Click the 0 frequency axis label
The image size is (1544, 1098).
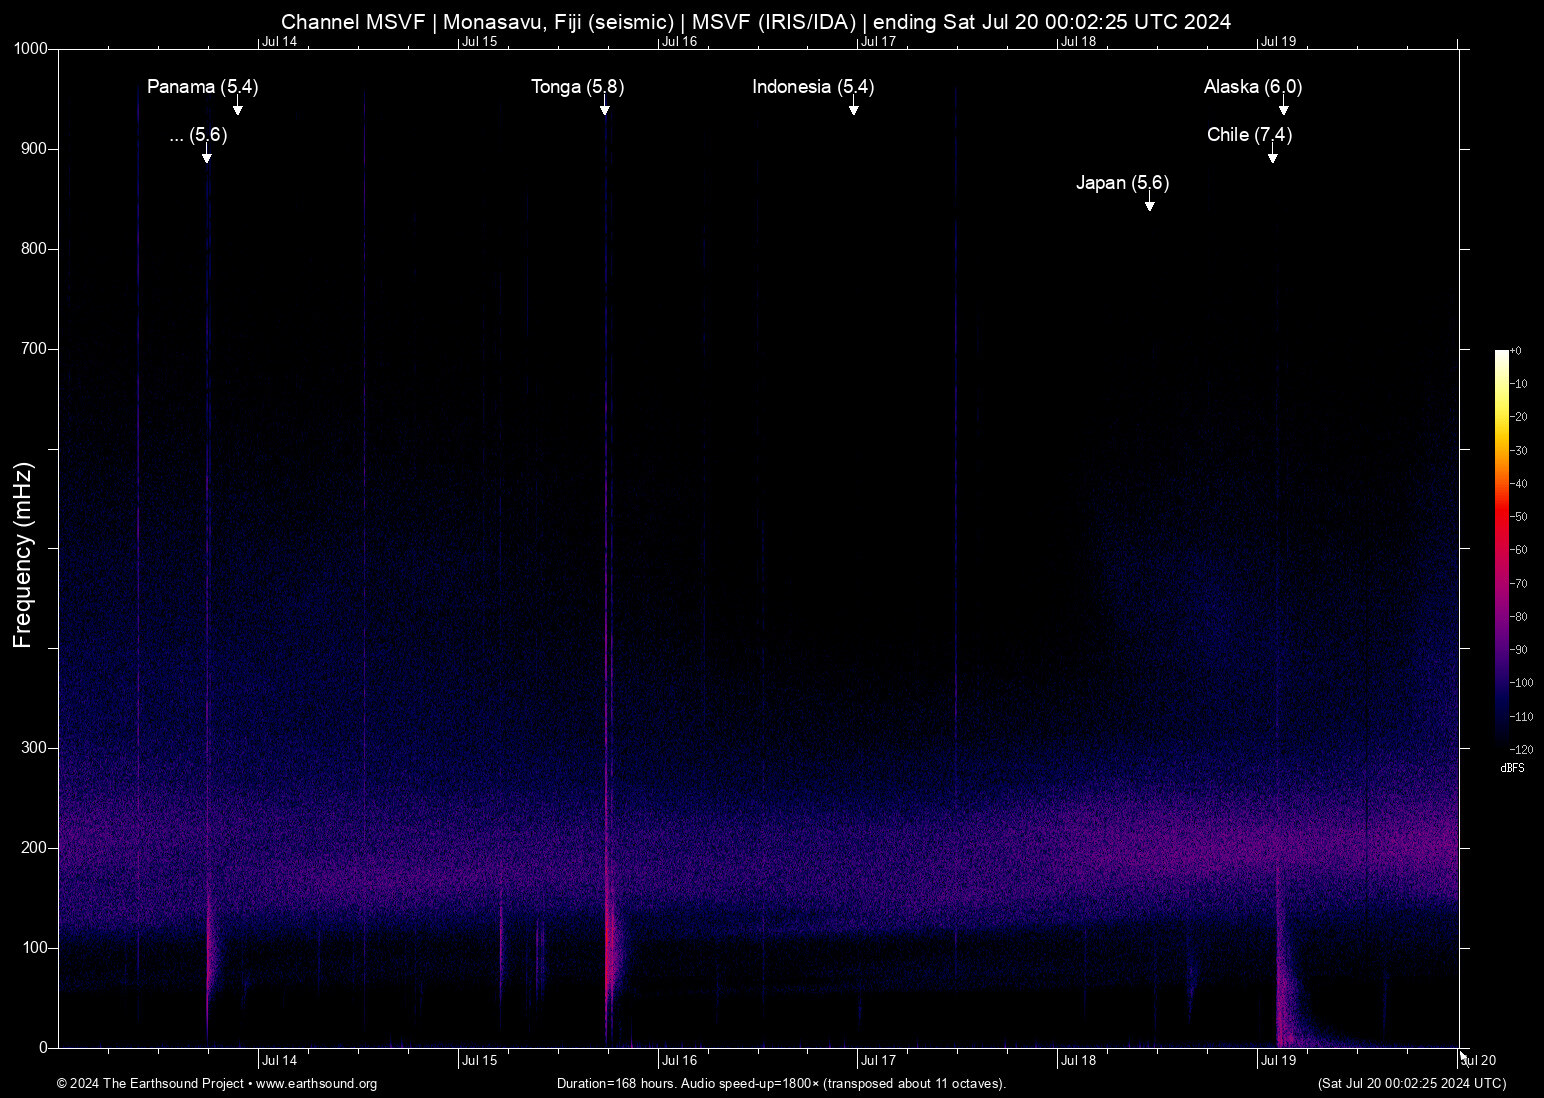point(43,1048)
